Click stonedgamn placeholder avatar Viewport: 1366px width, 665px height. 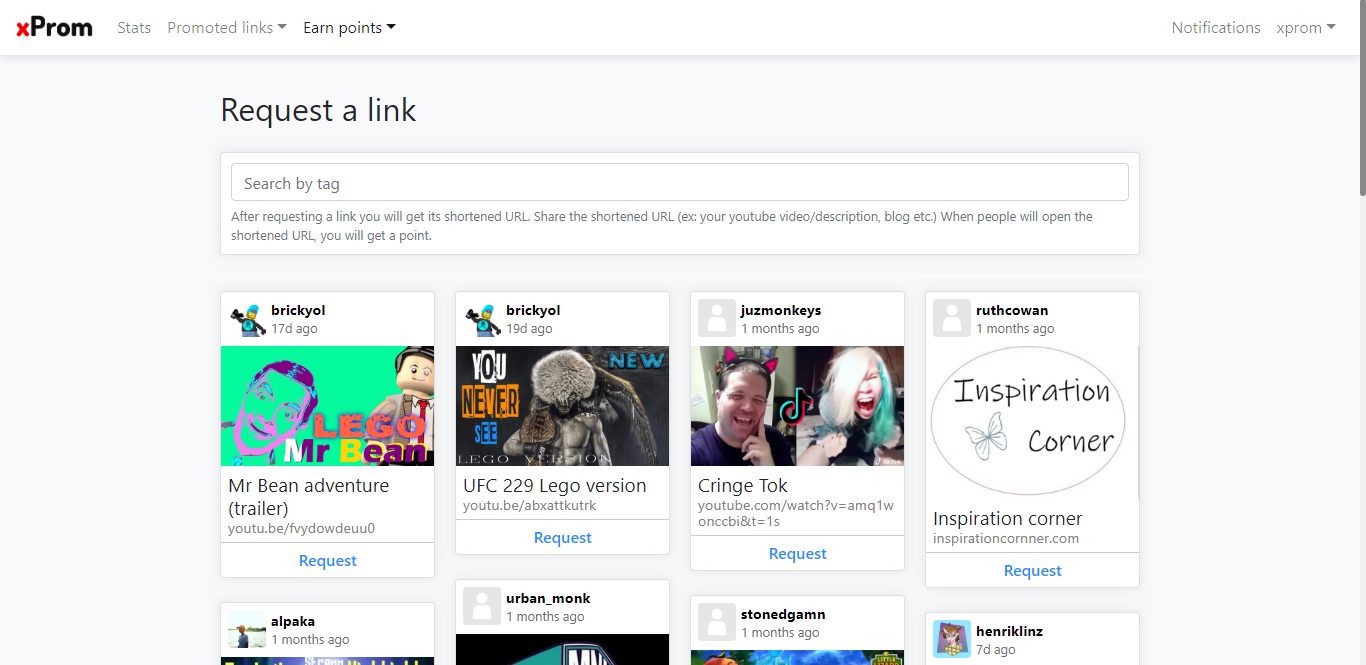click(717, 623)
